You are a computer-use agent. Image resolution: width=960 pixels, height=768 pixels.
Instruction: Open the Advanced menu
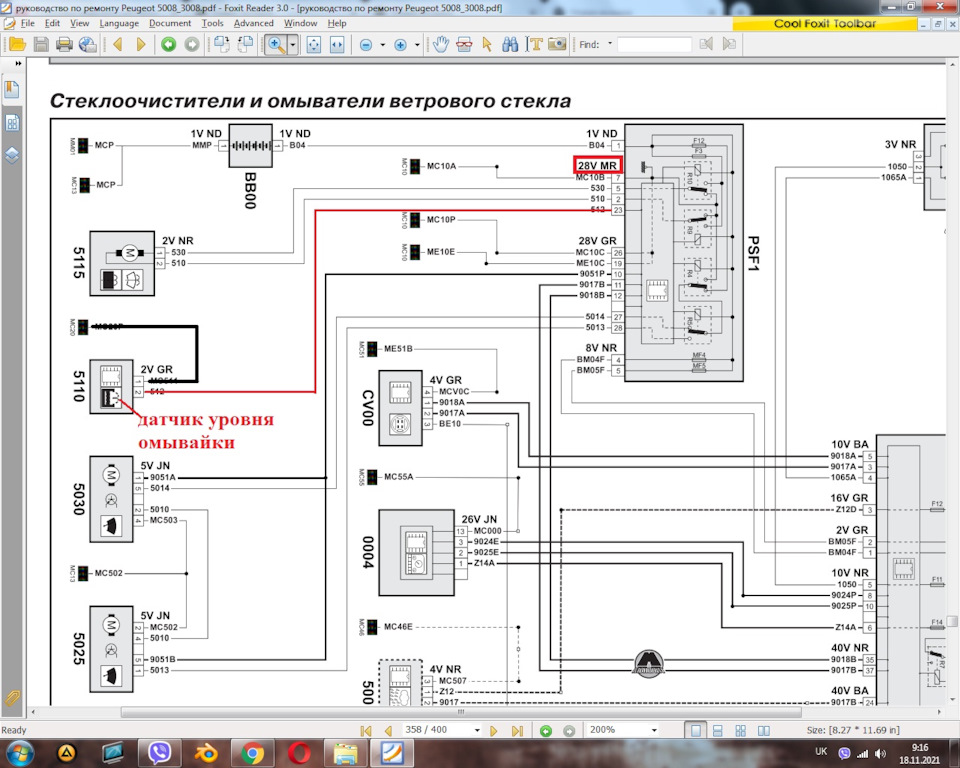(253, 23)
